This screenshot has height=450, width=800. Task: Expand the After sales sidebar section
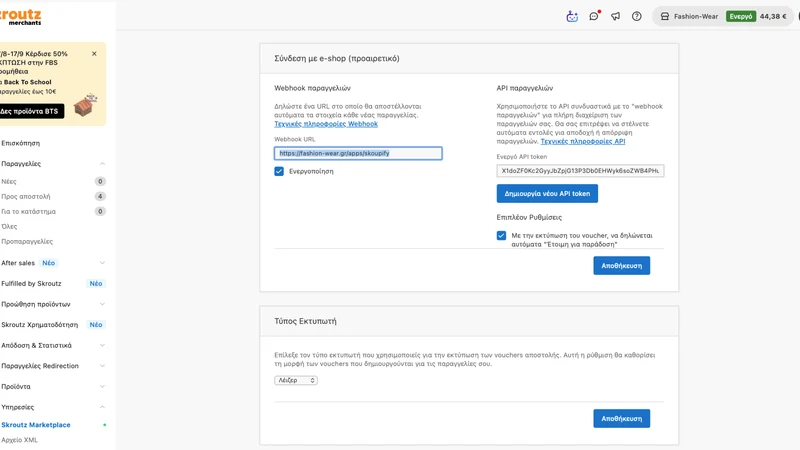coord(102,263)
